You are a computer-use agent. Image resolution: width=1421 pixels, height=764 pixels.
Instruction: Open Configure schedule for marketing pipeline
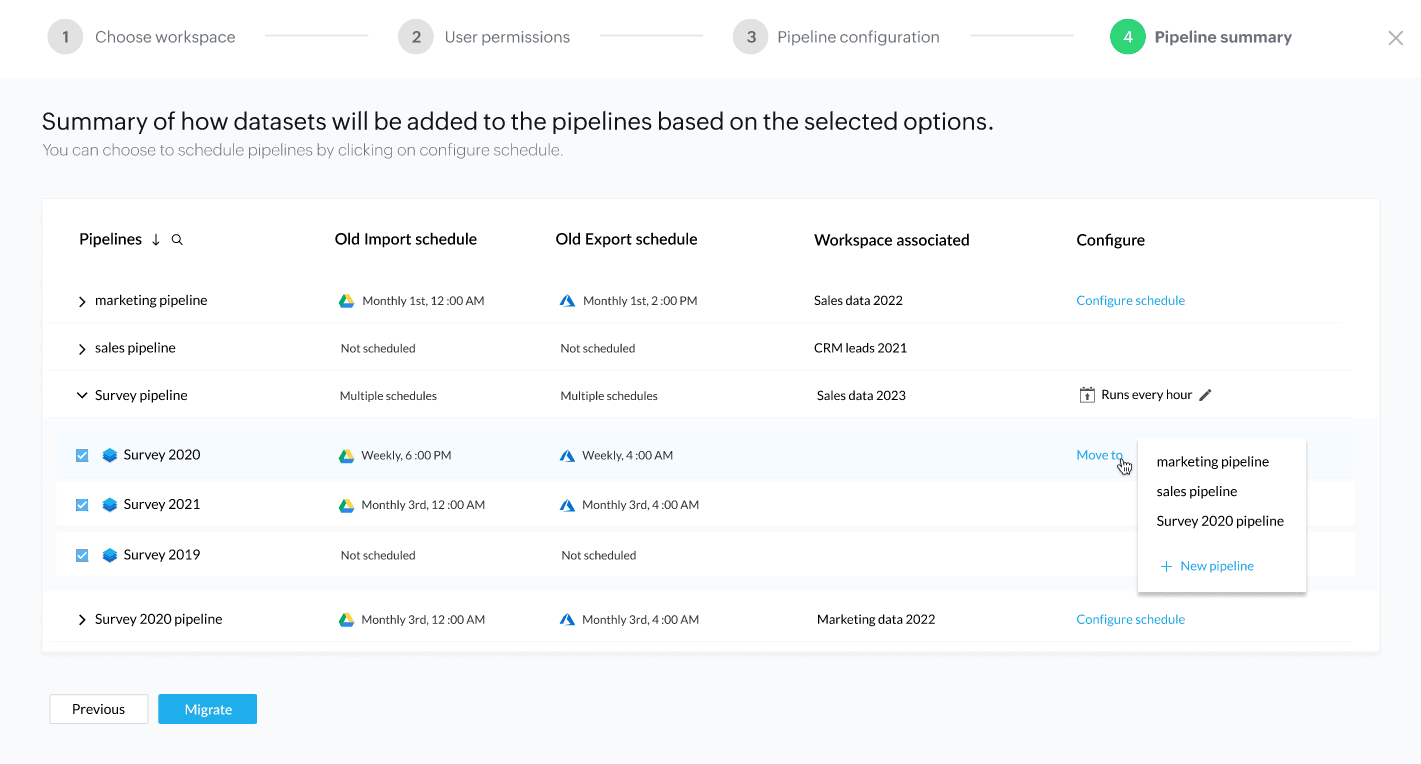1130,301
